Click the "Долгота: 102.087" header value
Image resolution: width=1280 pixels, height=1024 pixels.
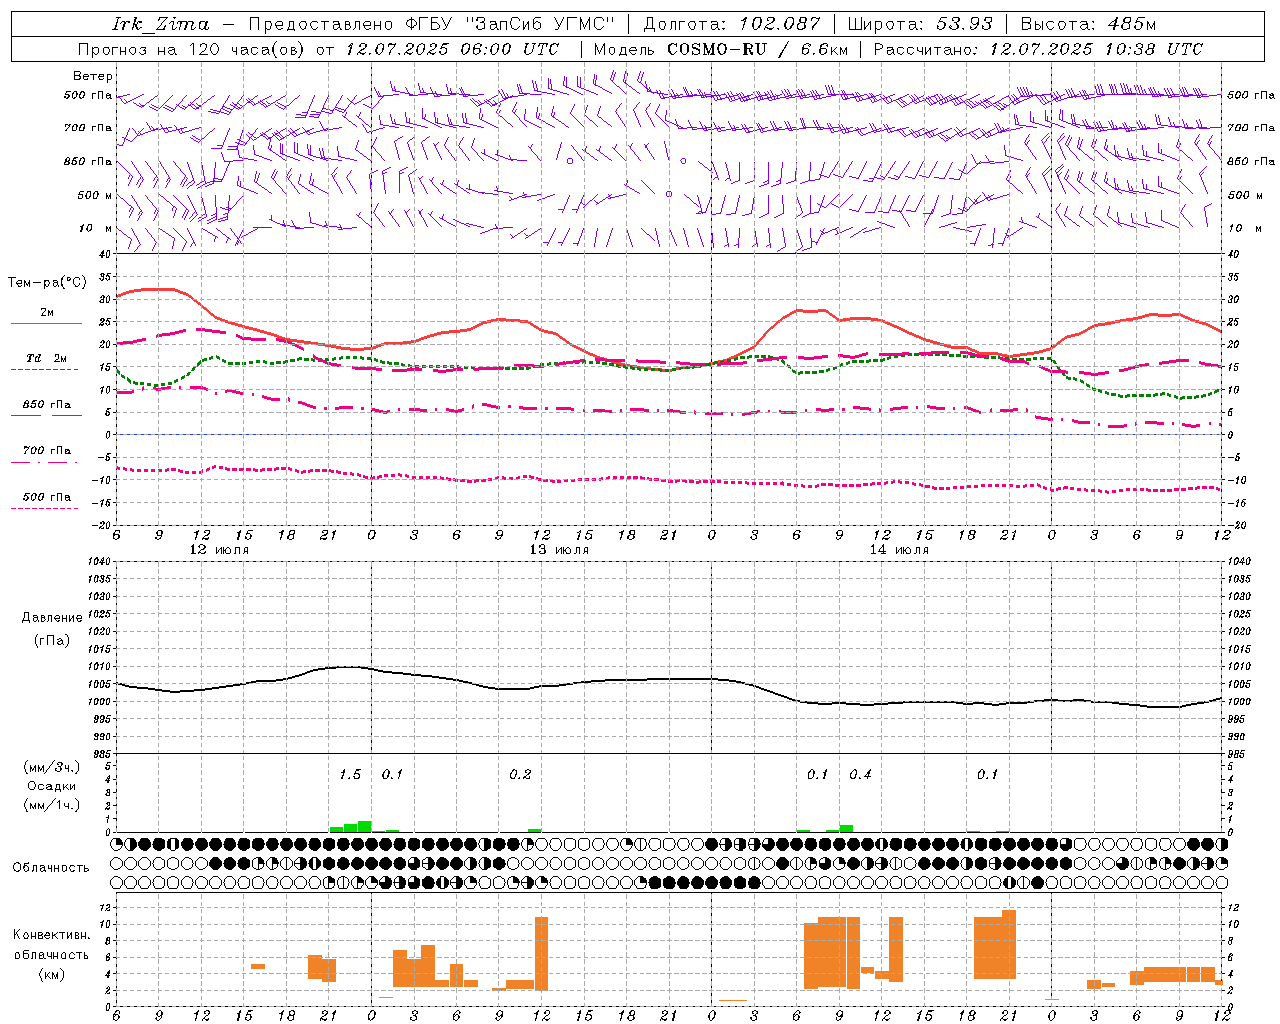click(732, 24)
